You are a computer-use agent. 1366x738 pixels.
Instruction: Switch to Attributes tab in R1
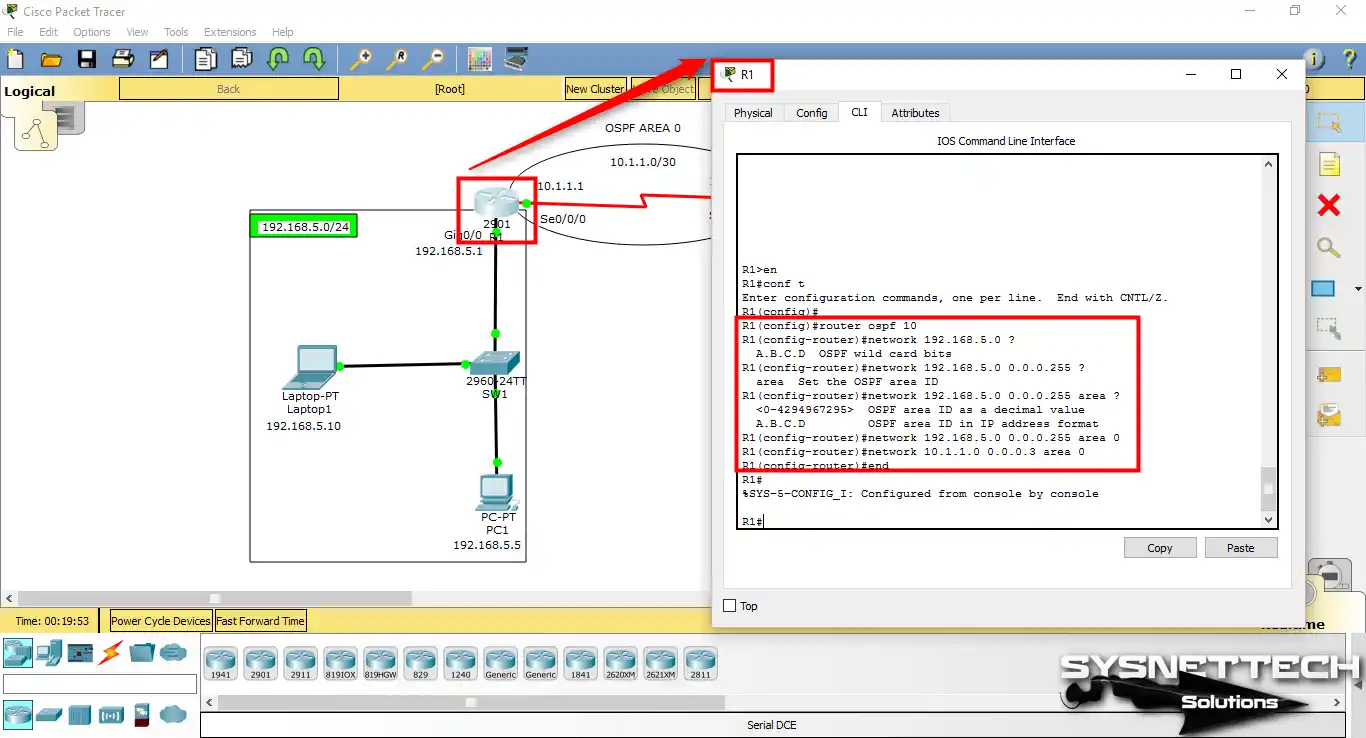(916, 113)
